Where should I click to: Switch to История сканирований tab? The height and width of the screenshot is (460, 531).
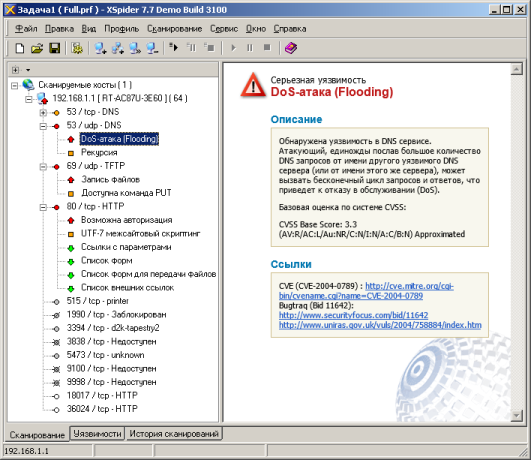tap(174, 434)
